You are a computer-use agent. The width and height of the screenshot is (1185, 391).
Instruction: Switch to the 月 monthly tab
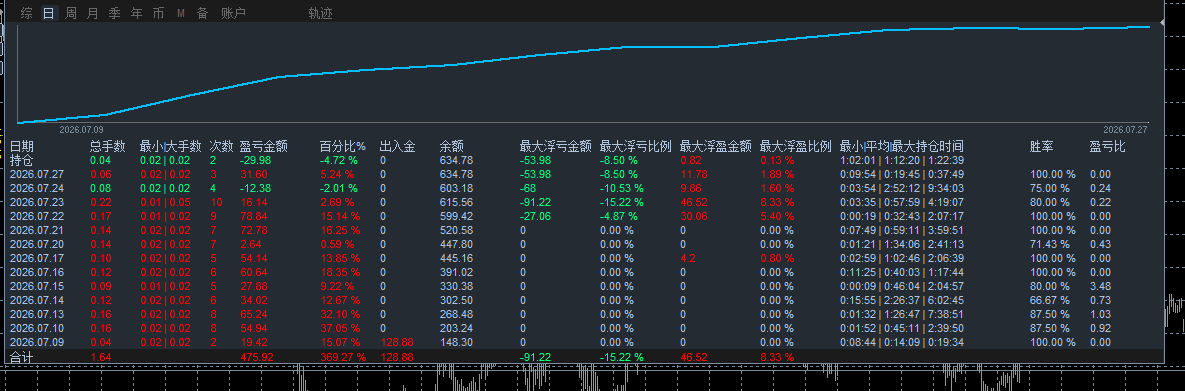tap(92, 14)
